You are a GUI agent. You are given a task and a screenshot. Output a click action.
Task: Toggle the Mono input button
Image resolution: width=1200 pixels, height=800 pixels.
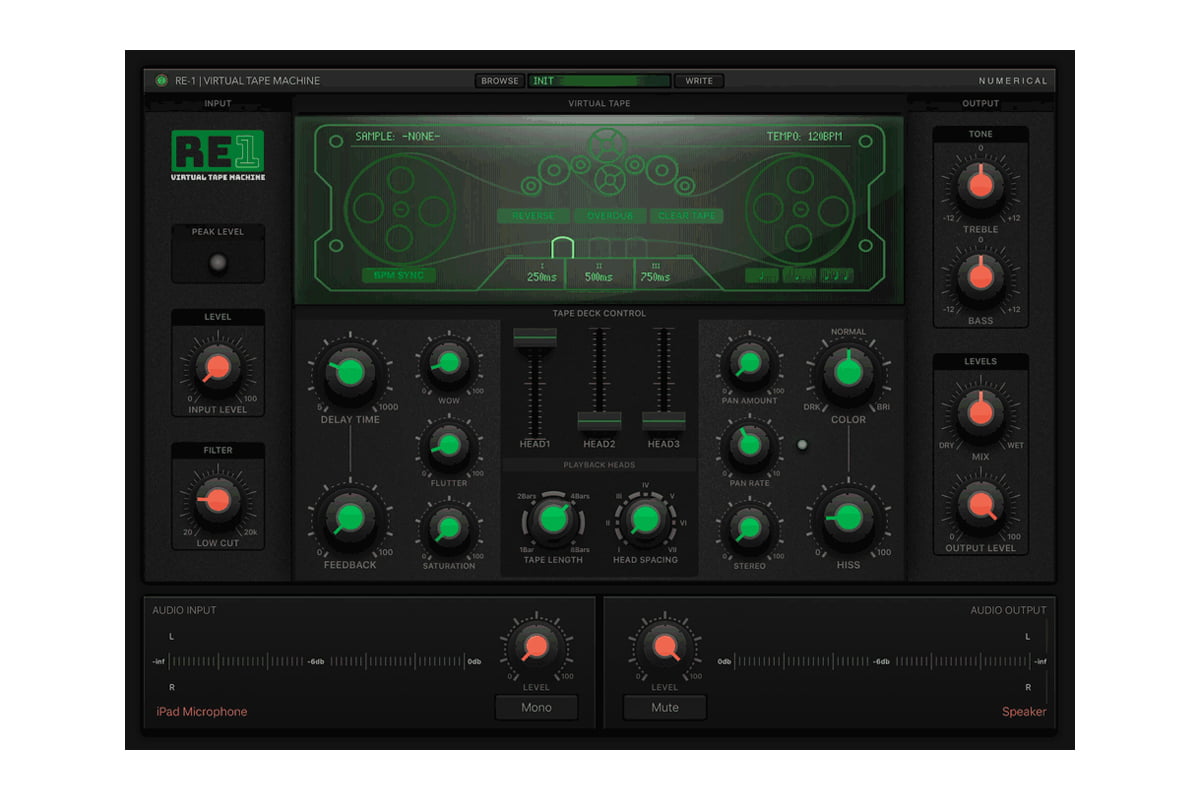click(x=536, y=707)
